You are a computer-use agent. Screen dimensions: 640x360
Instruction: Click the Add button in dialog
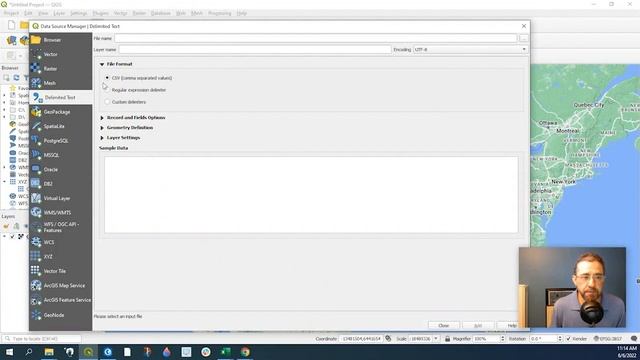478,325
